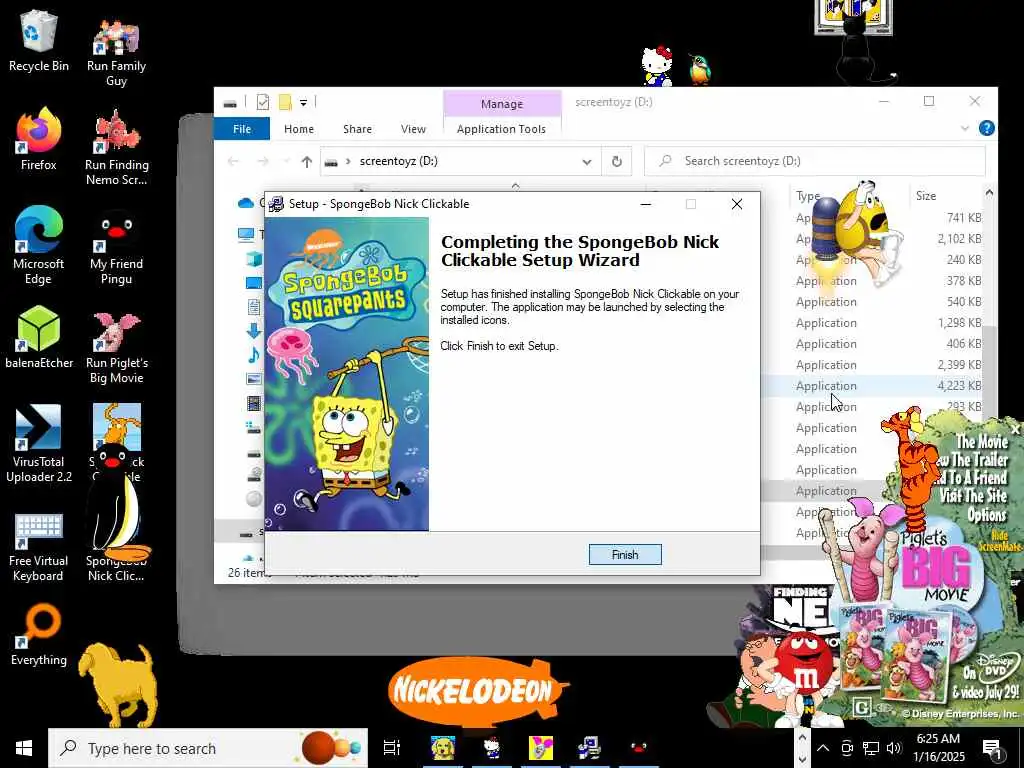Open the Everything search shortcut
This screenshot has height=768, width=1024.
pos(39,635)
